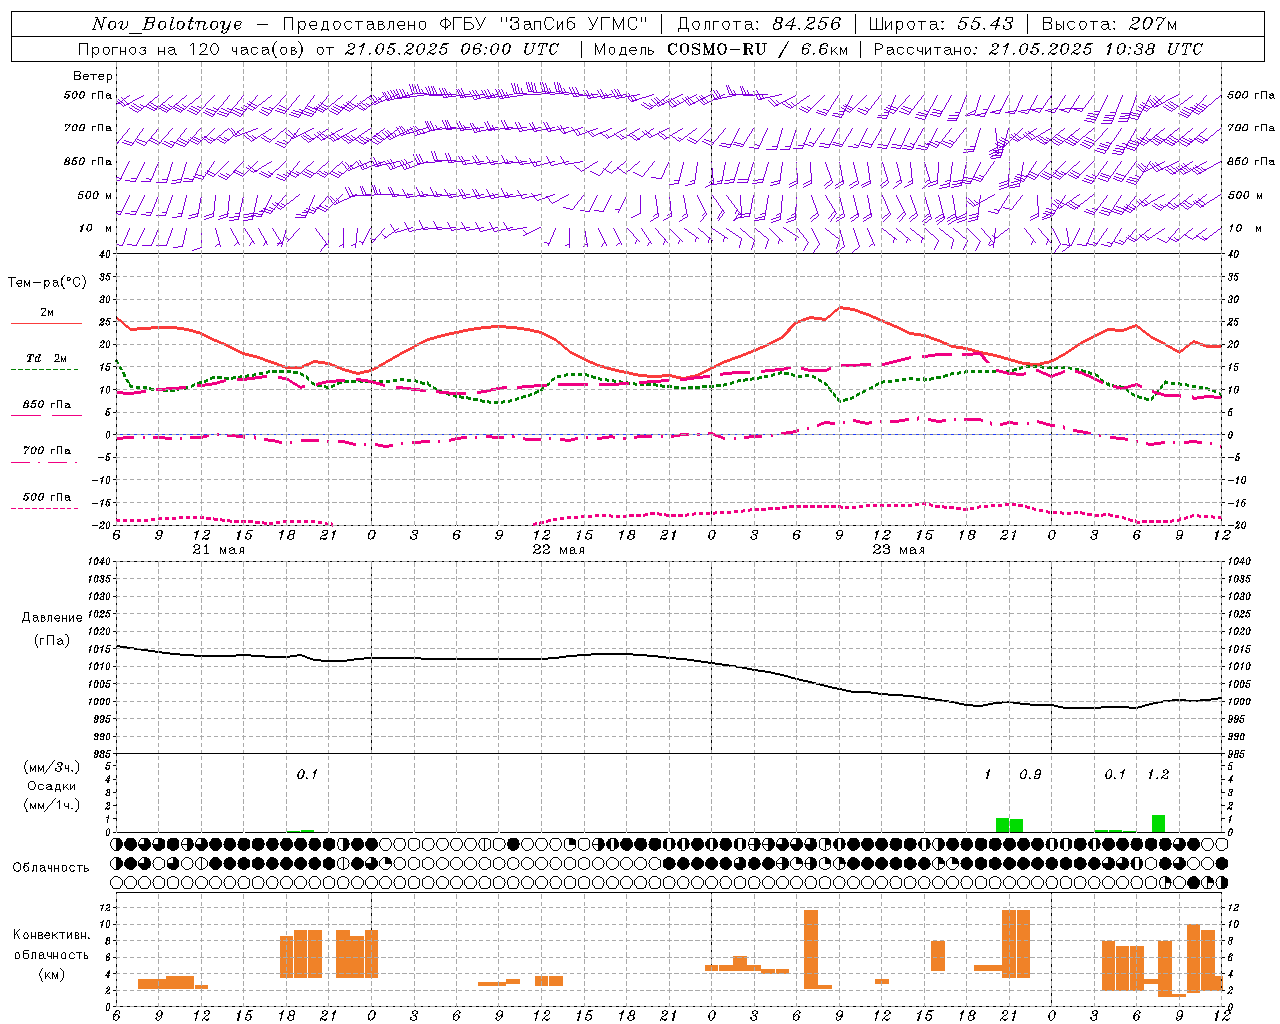Click the (км) unit label for convective cloudiness

point(51,974)
